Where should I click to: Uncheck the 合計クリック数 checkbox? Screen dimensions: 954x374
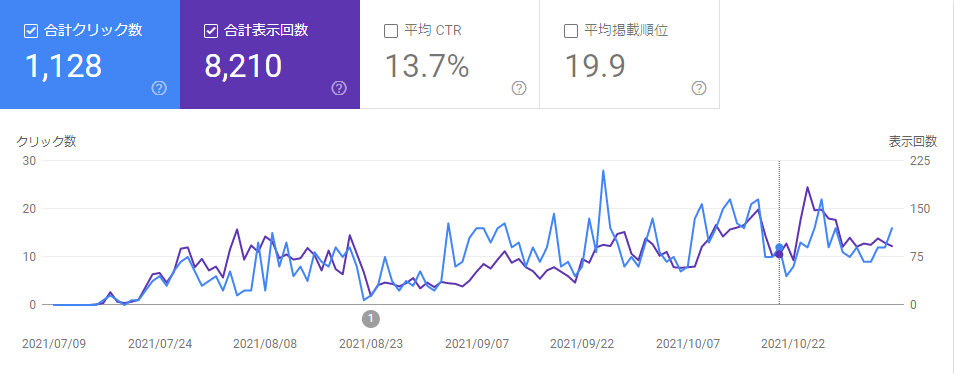(x=31, y=31)
